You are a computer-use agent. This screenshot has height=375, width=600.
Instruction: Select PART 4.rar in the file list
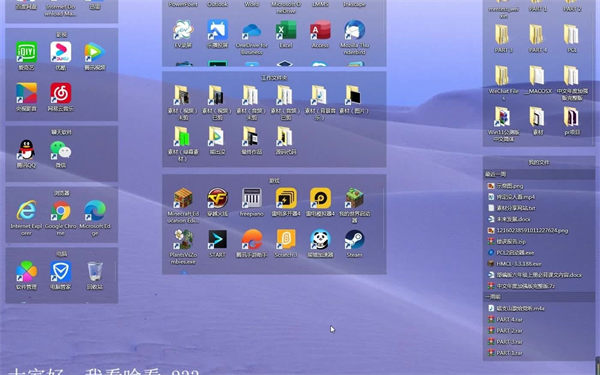(x=510, y=319)
